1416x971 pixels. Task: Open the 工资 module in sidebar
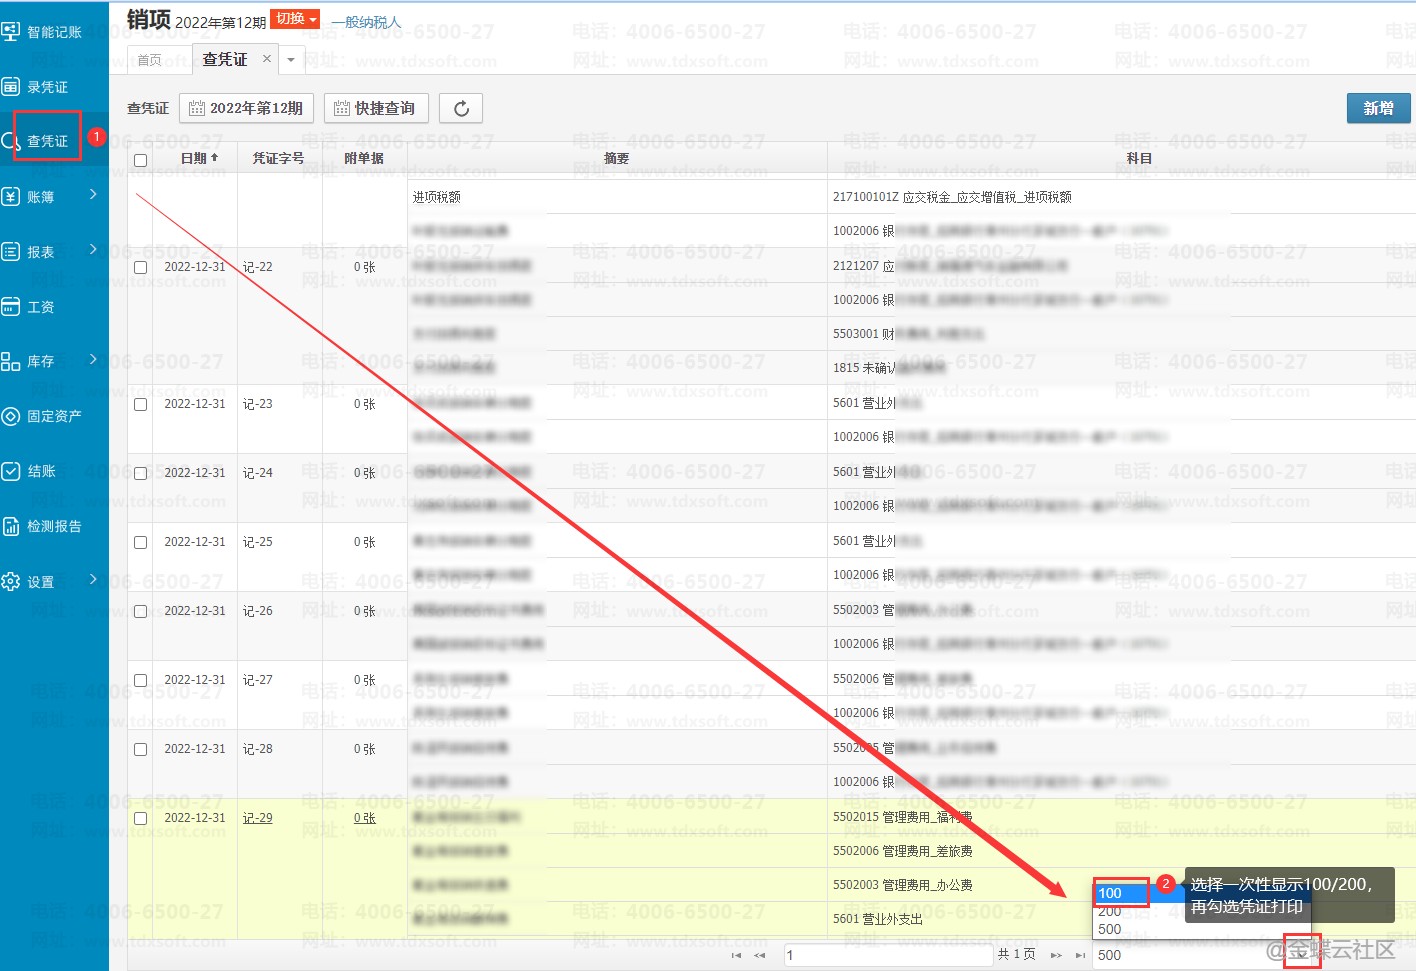click(x=40, y=307)
